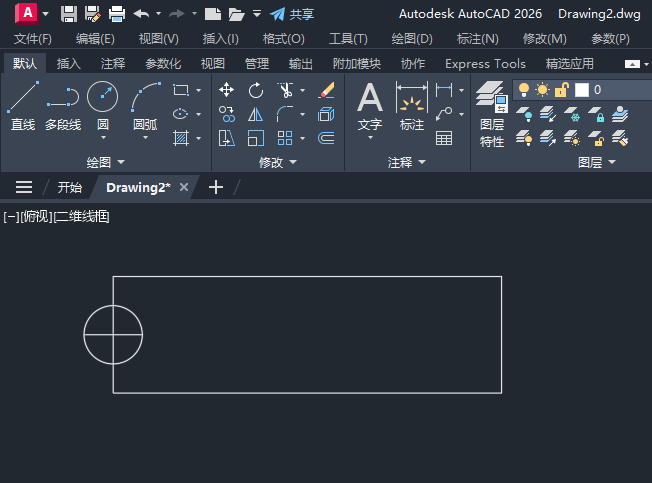Switch to the Insert (插入) ribbon tab
This screenshot has height=483, width=652.
click(x=69, y=64)
